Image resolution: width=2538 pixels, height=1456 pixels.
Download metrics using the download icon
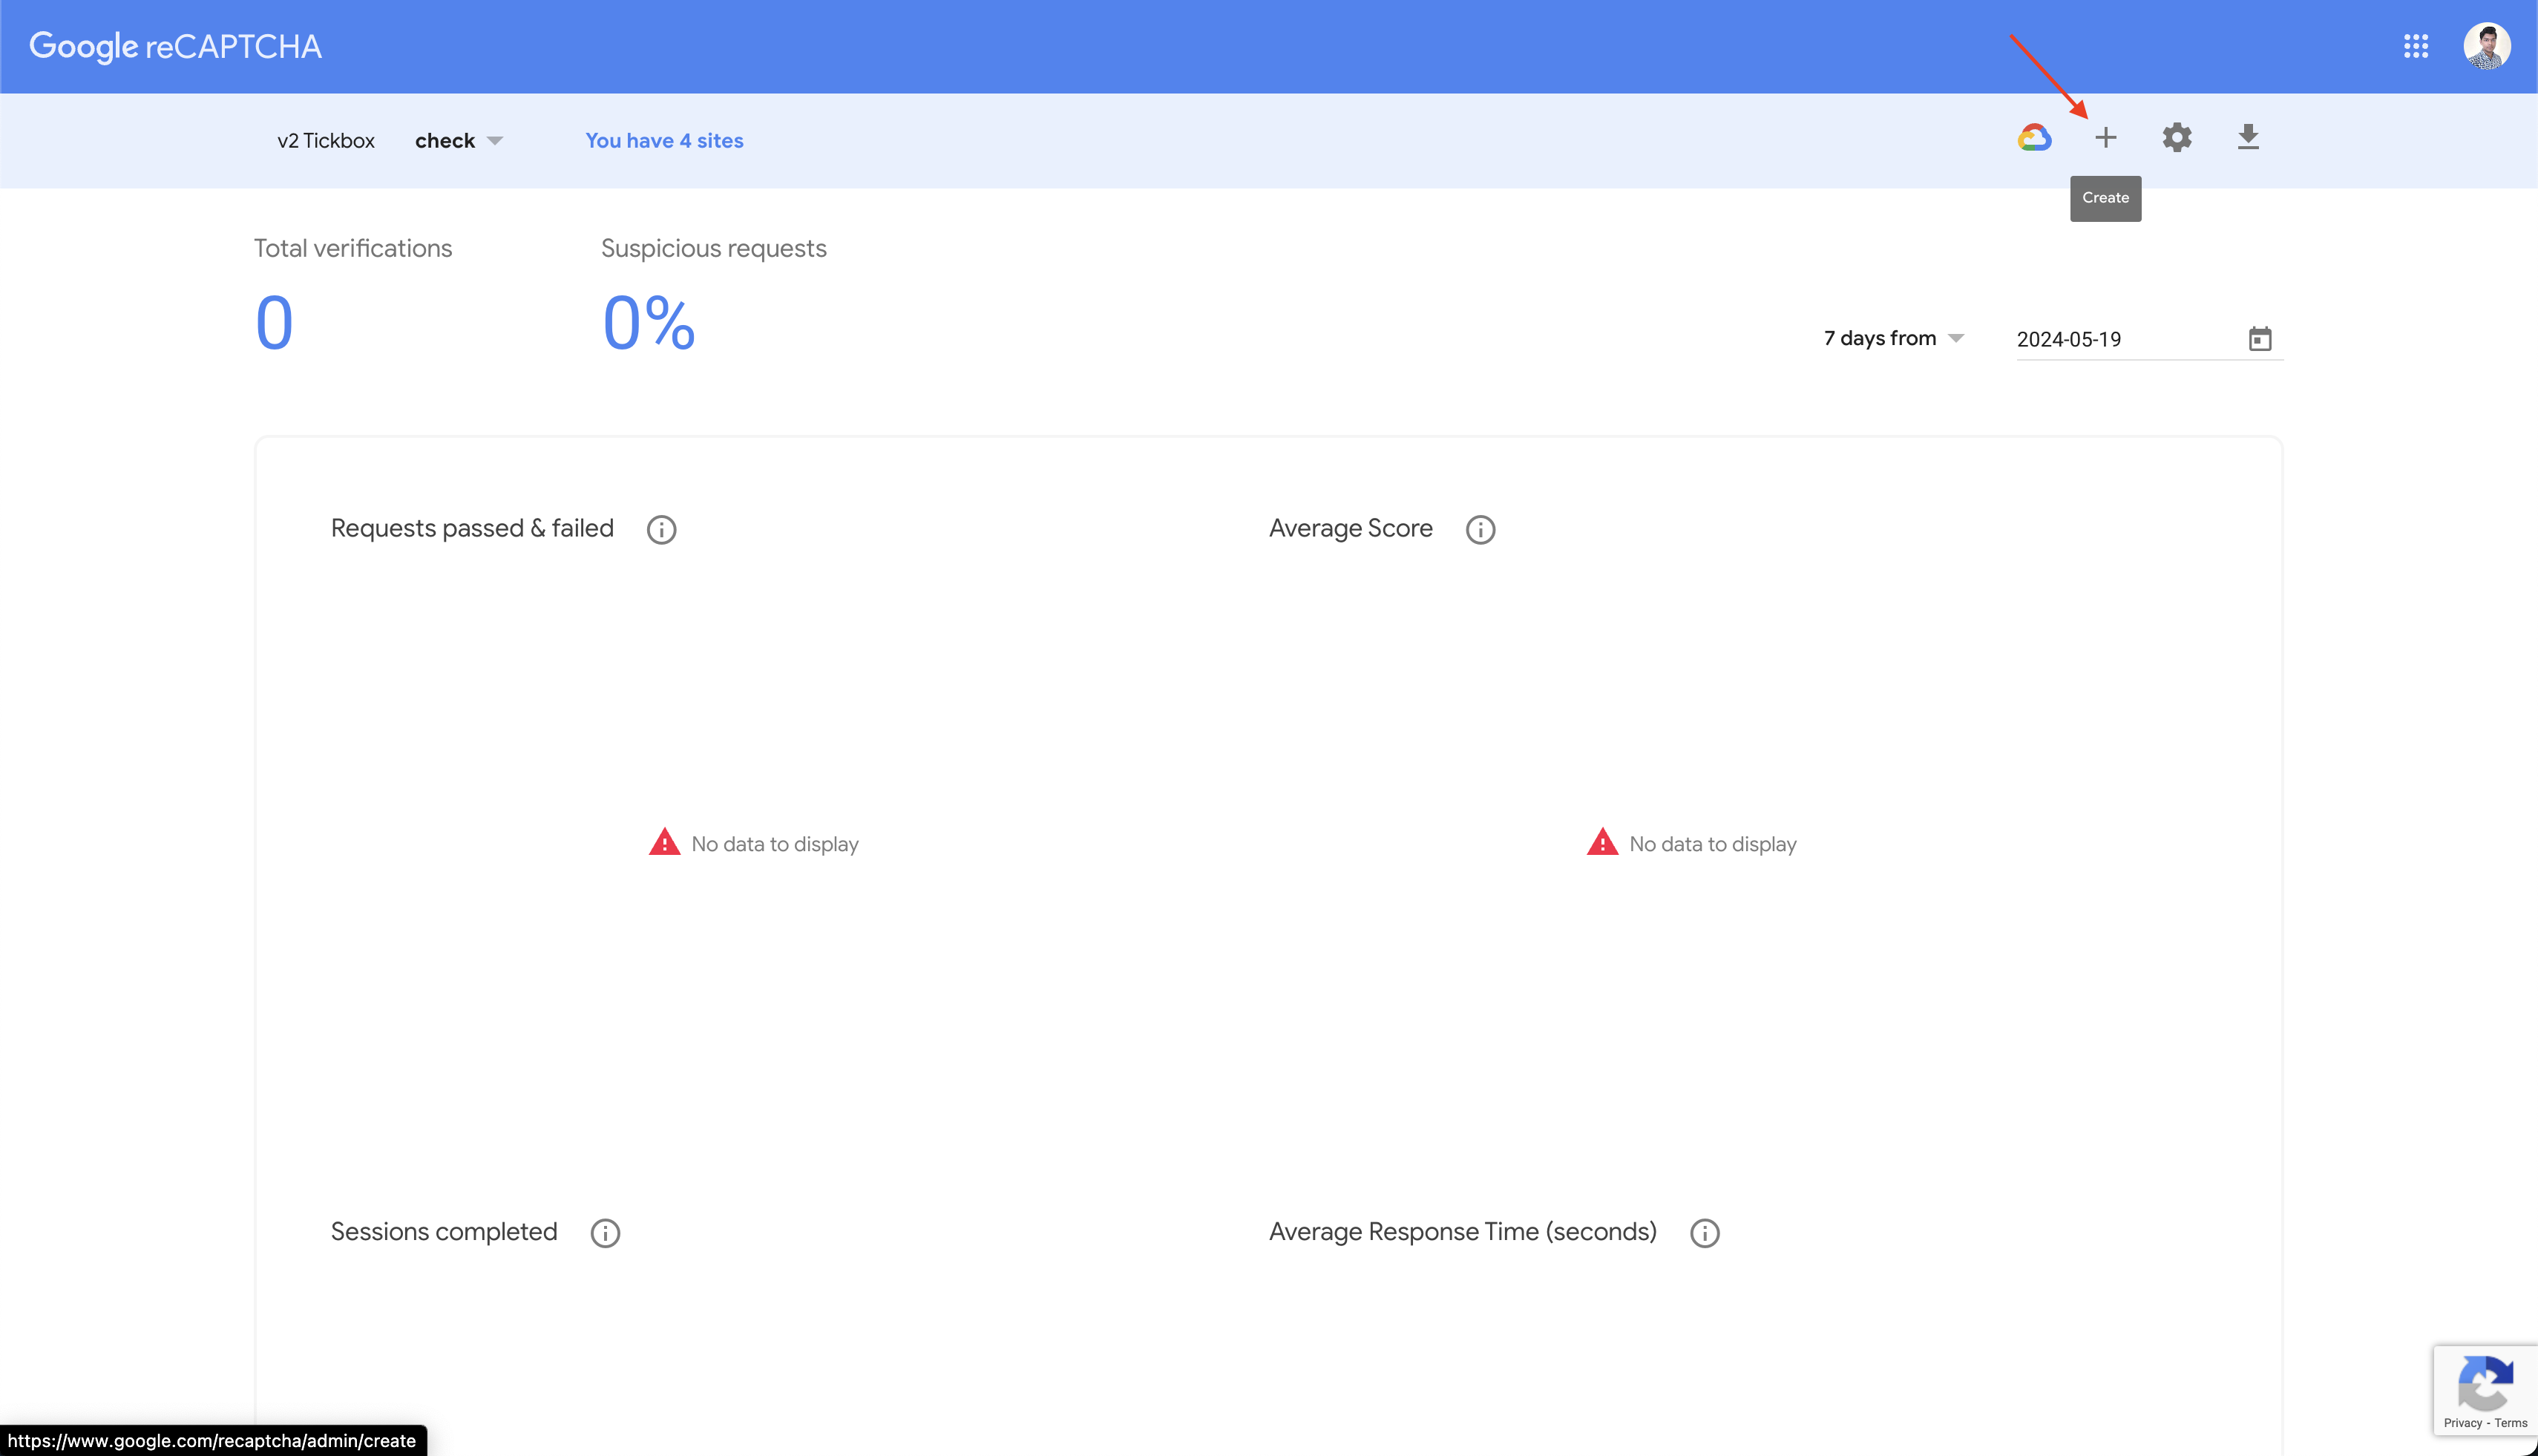tap(2248, 137)
